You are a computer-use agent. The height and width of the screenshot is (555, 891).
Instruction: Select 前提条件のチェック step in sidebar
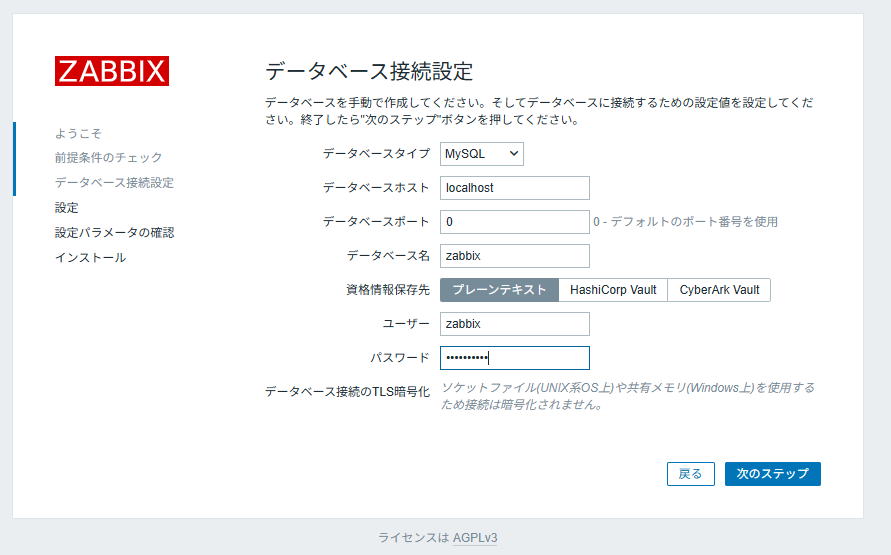point(109,157)
